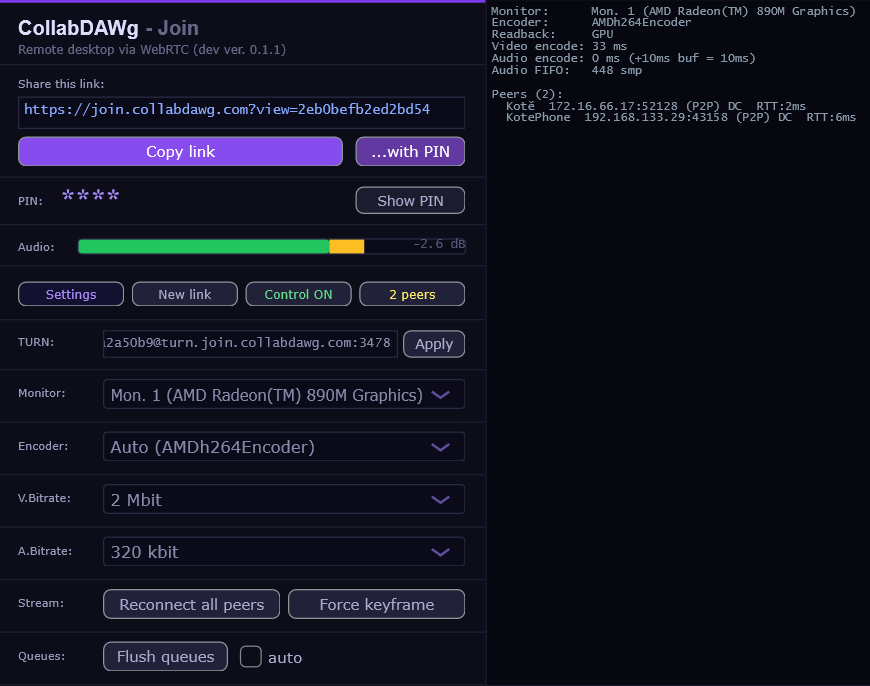Click Audio encode 0 ms stat line
The image size is (870, 686).
point(623,58)
